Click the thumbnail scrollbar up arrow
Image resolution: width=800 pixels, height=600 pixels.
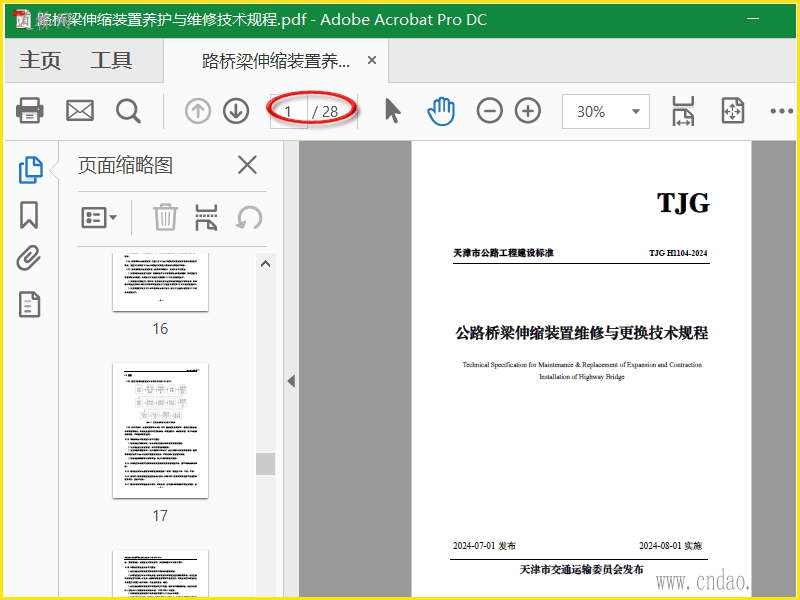pyautogui.click(x=265, y=264)
